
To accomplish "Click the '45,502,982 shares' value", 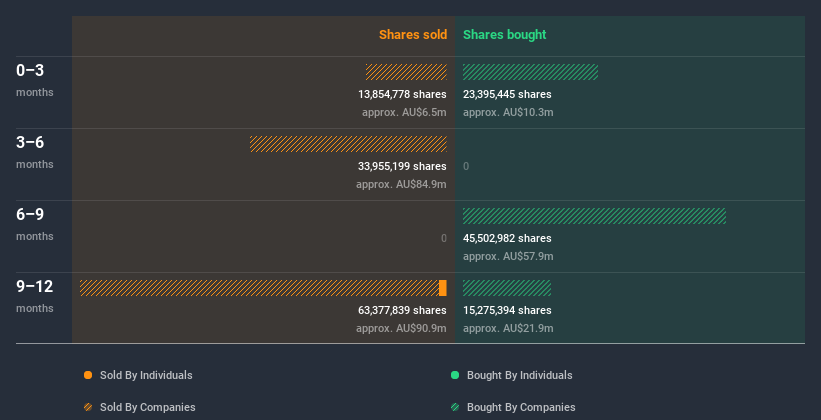I will 507,238.
